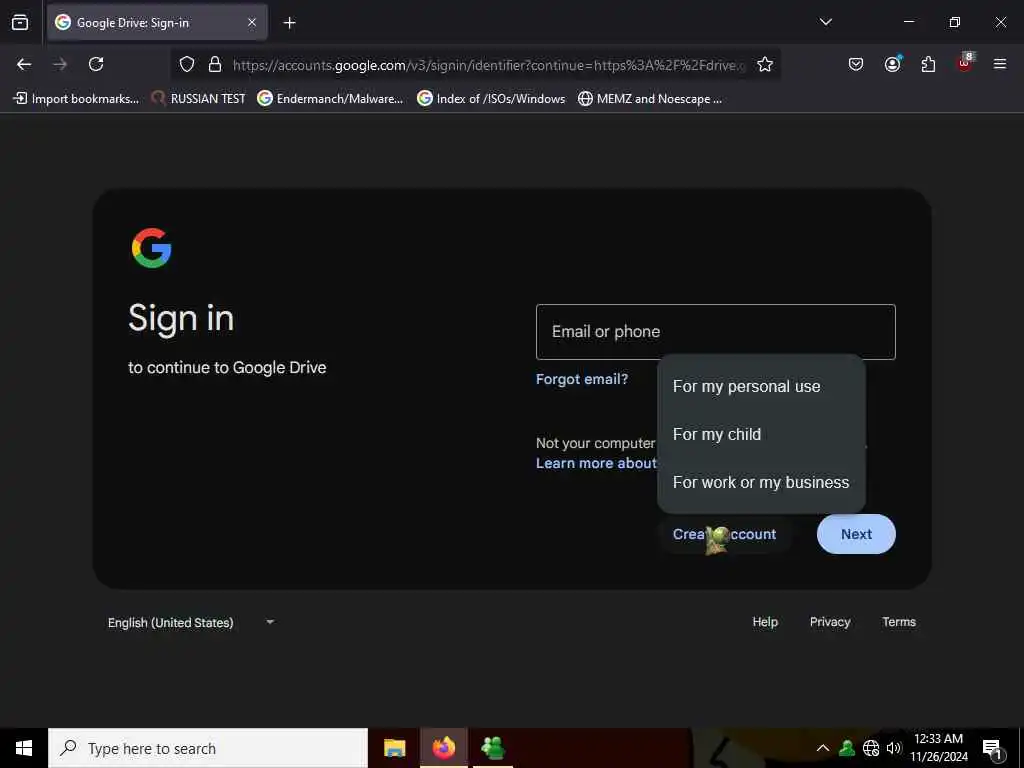Open Learn more about link
The width and height of the screenshot is (1024, 768).
596,463
